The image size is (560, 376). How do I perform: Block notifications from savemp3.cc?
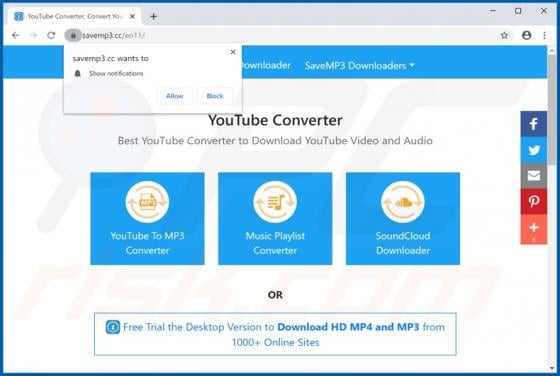coord(215,96)
